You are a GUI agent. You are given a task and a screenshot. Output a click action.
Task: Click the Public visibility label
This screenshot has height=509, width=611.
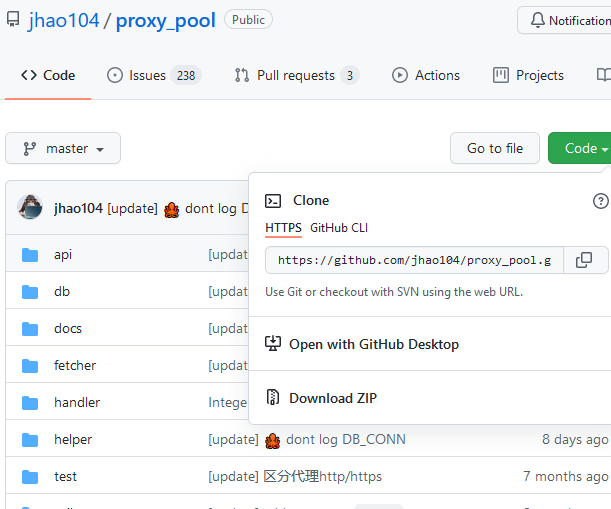(248, 19)
